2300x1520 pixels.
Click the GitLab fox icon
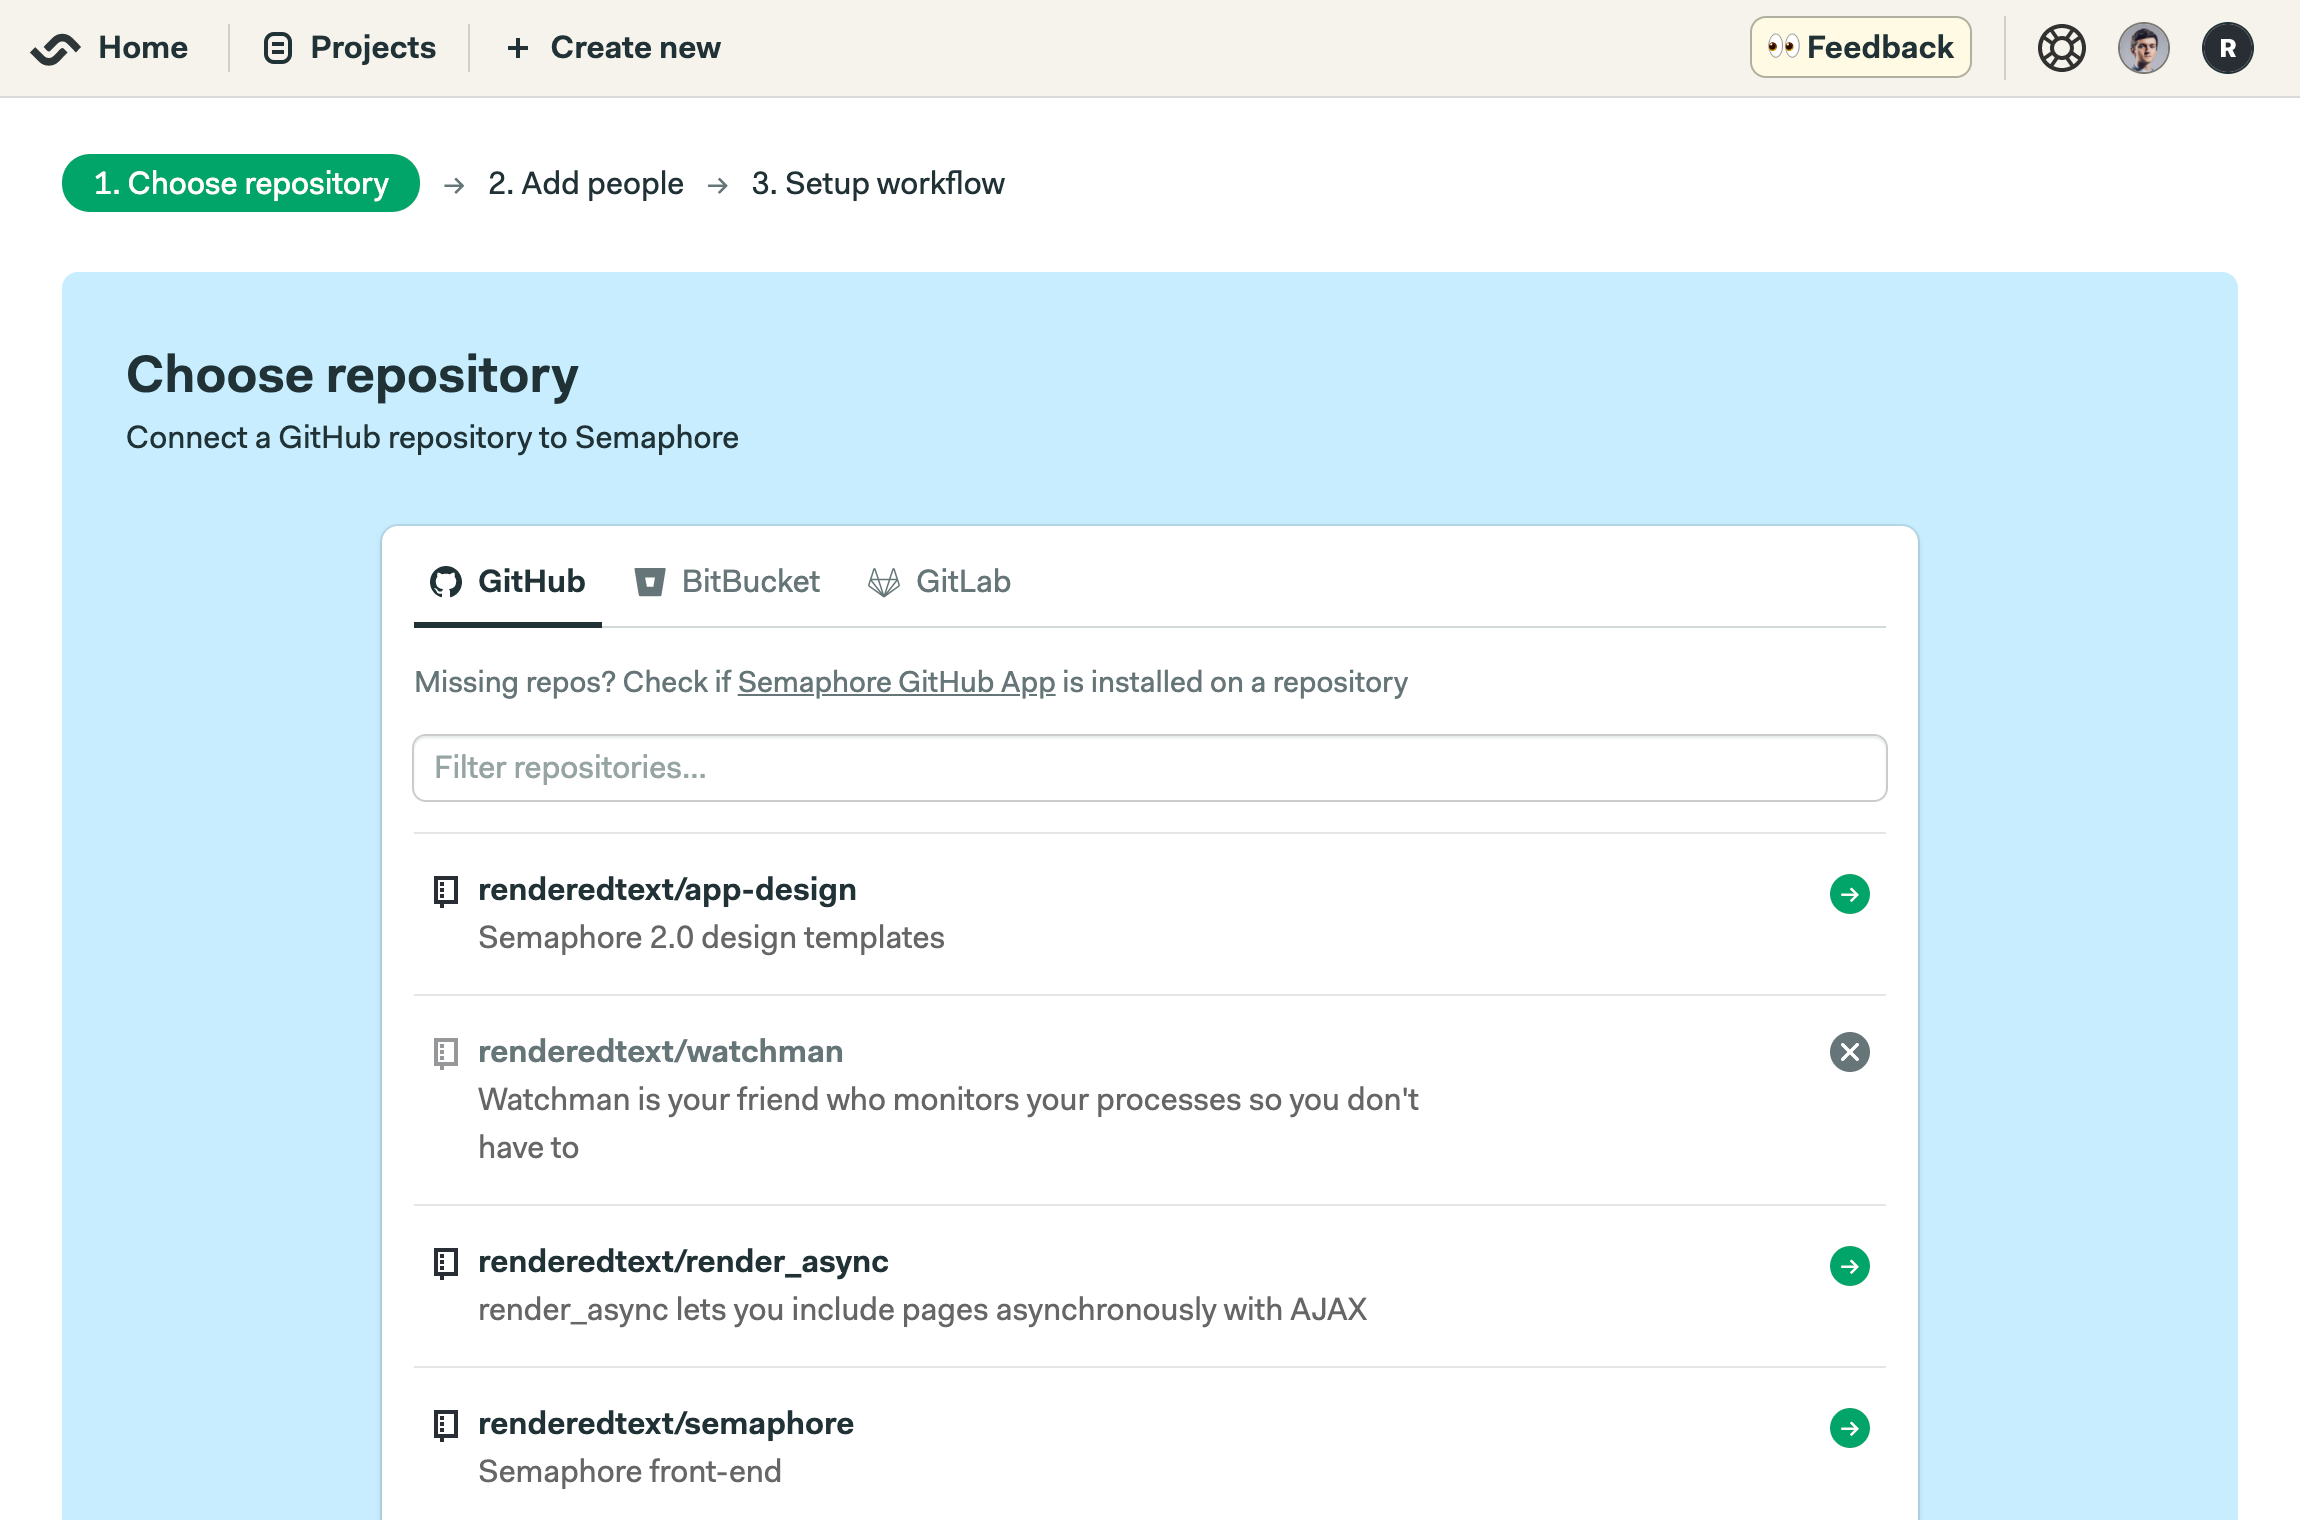884,582
